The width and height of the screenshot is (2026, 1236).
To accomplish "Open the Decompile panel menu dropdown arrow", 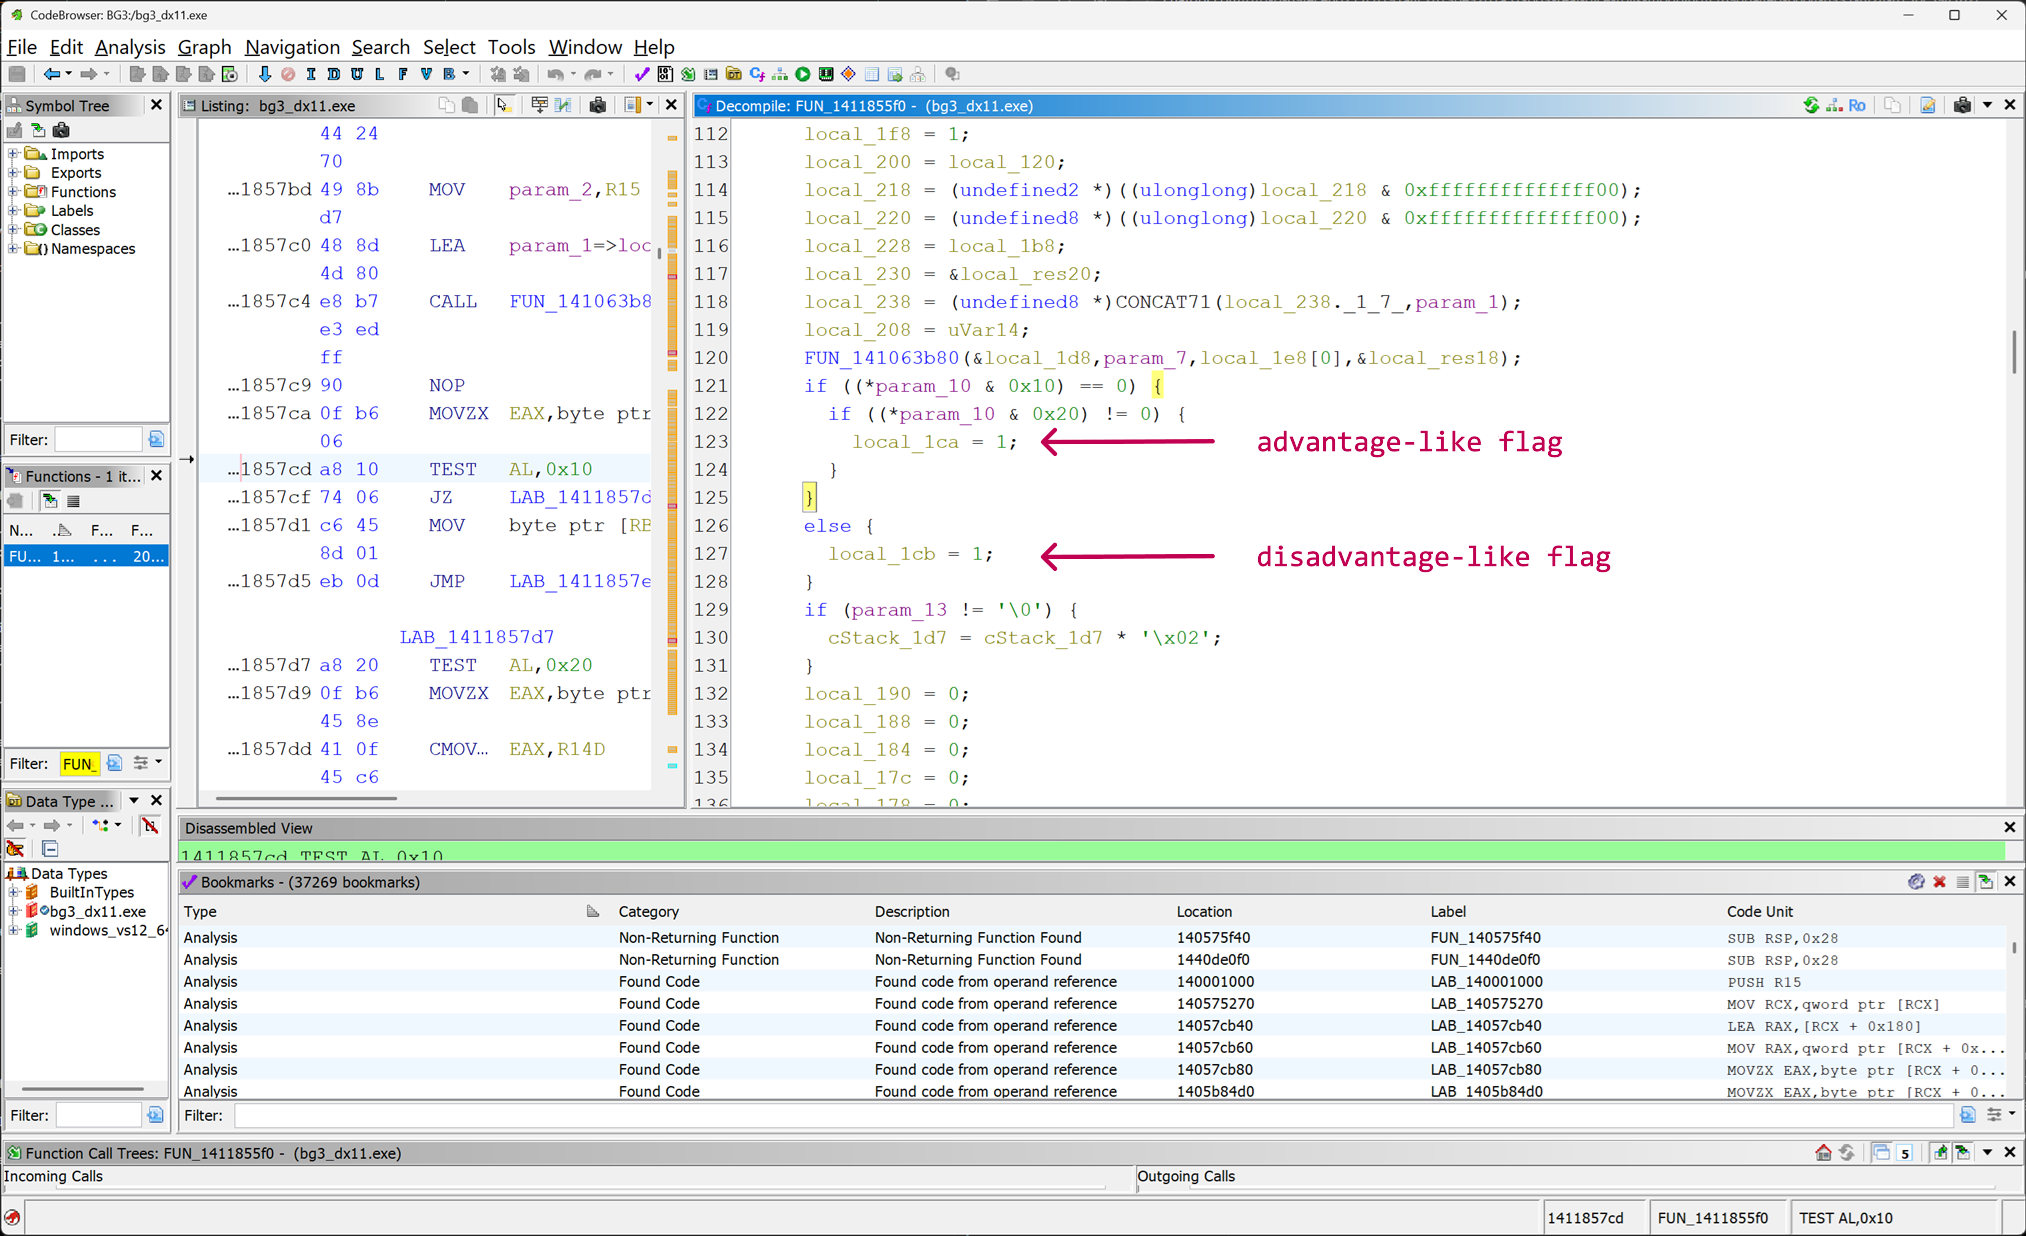I will 1987,105.
